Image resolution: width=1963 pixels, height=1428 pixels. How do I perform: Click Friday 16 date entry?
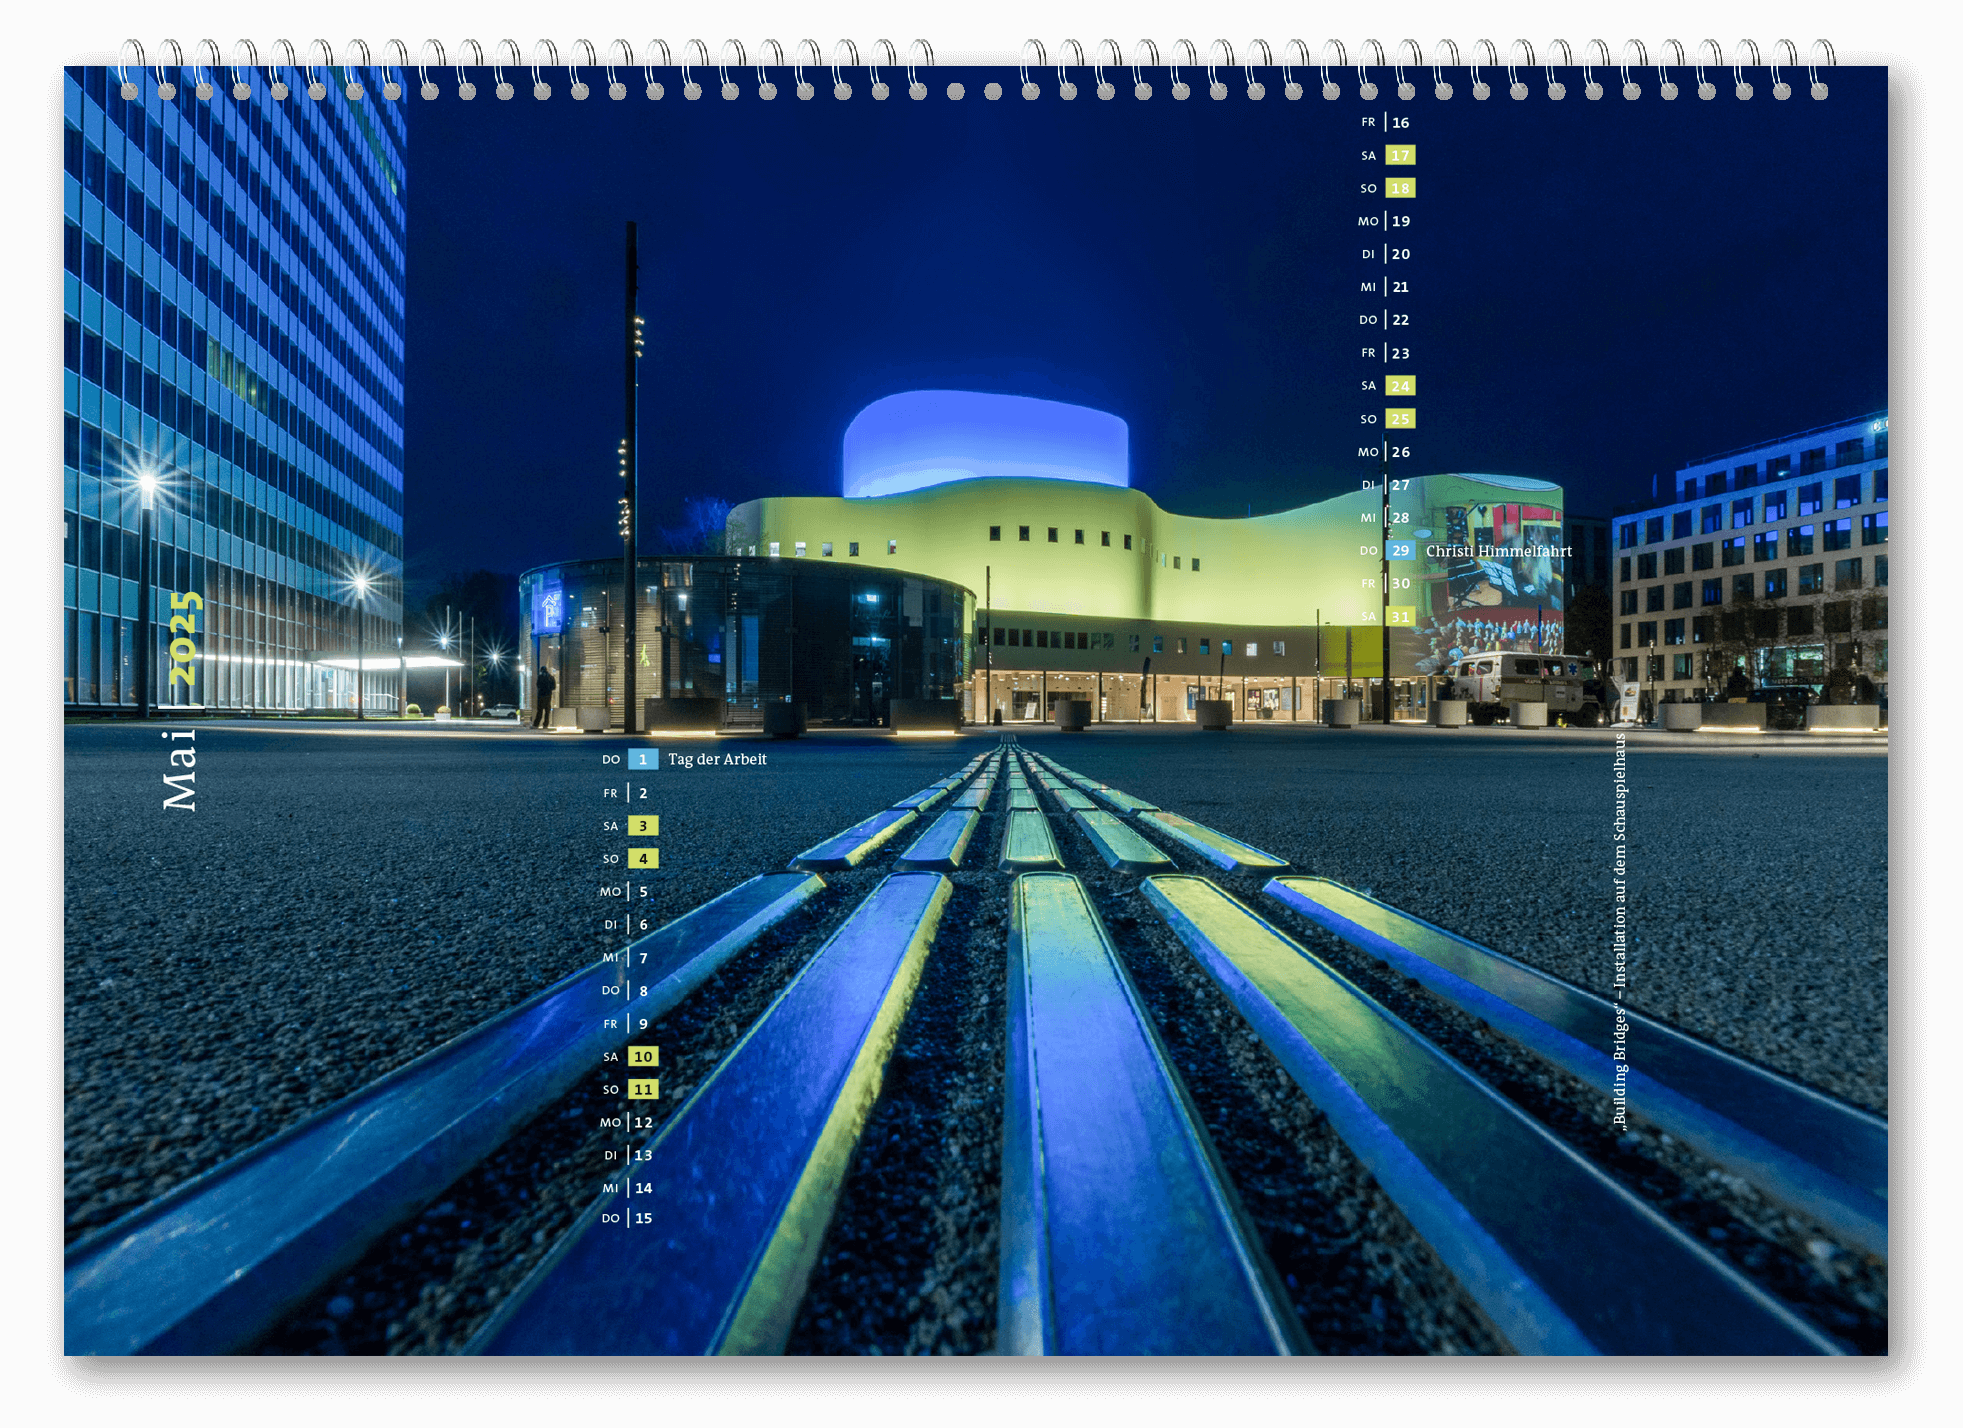(1400, 123)
